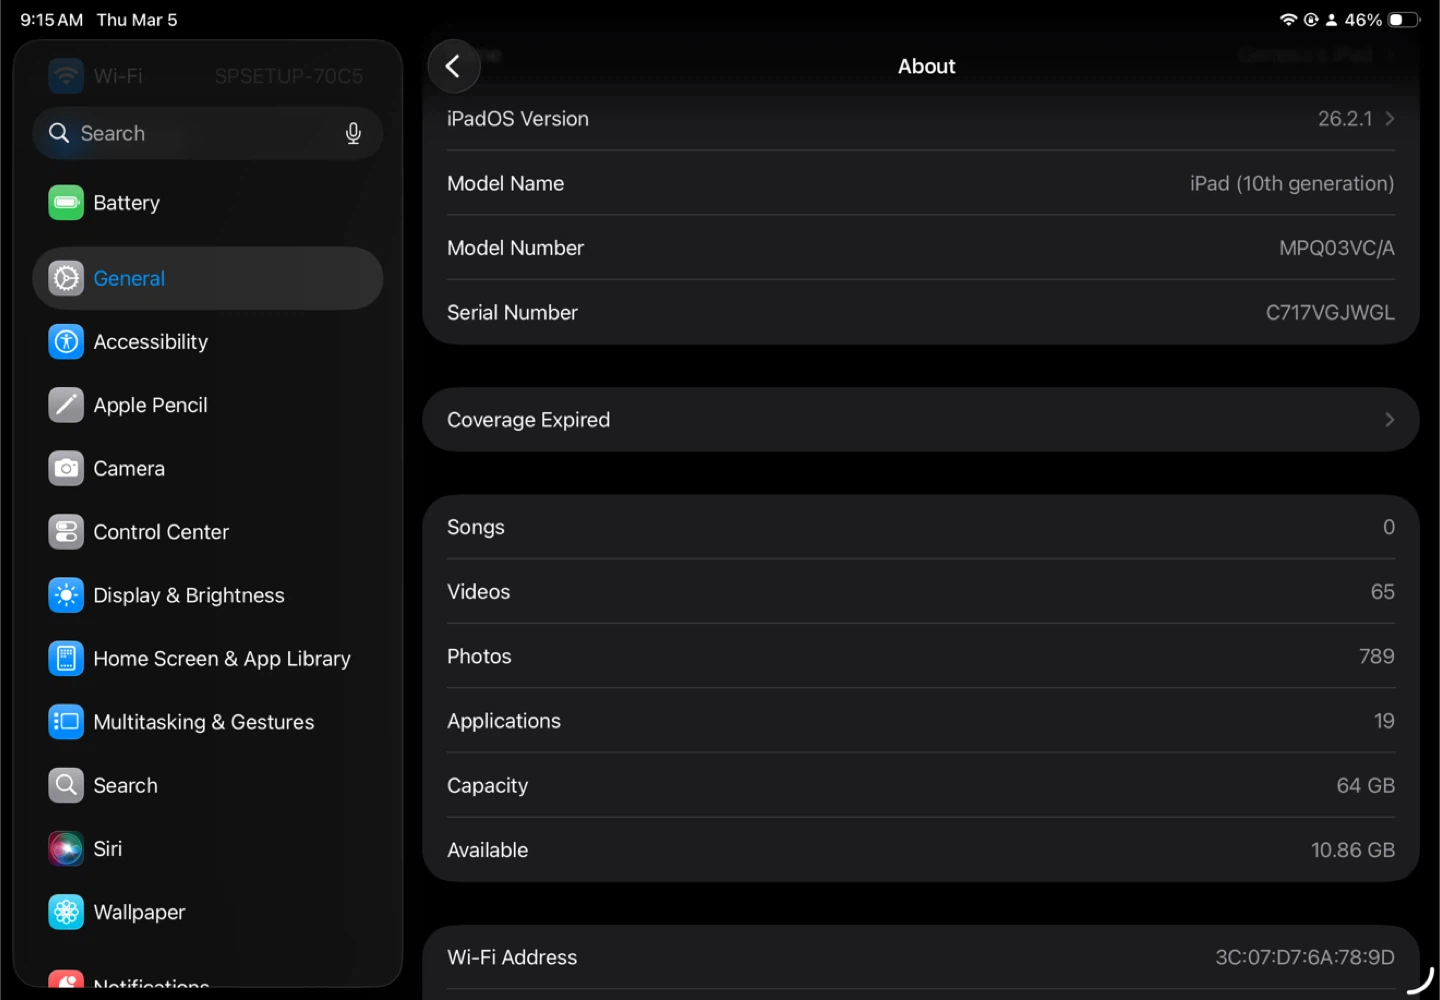Screen dimensions: 1440x1000
Task: Open Control Center settings
Action: coord(208,532)
